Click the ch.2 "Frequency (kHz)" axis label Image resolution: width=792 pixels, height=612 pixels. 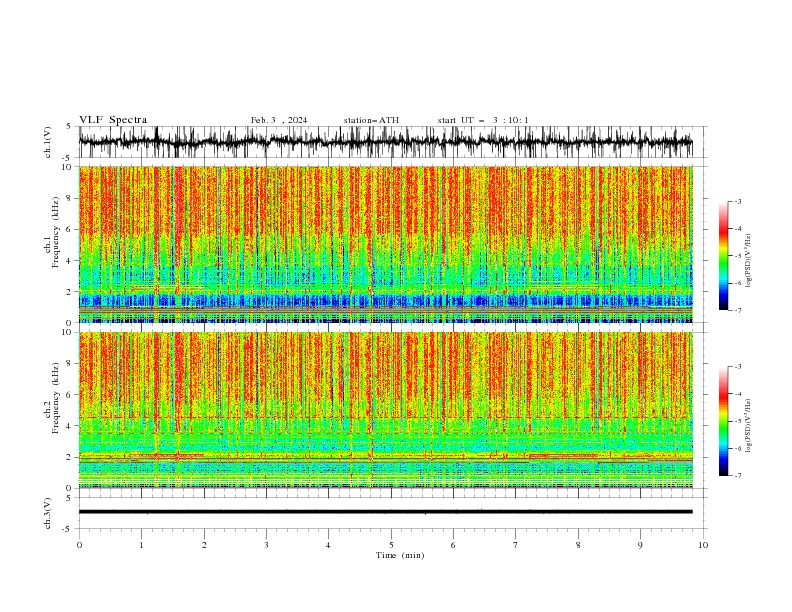coord(56,398)
